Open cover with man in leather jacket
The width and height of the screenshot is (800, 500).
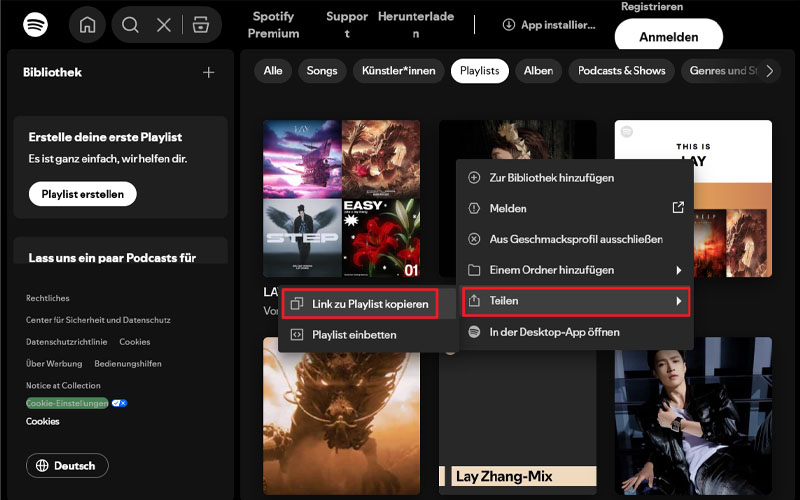pyautogui.click(x=693, y=423)
